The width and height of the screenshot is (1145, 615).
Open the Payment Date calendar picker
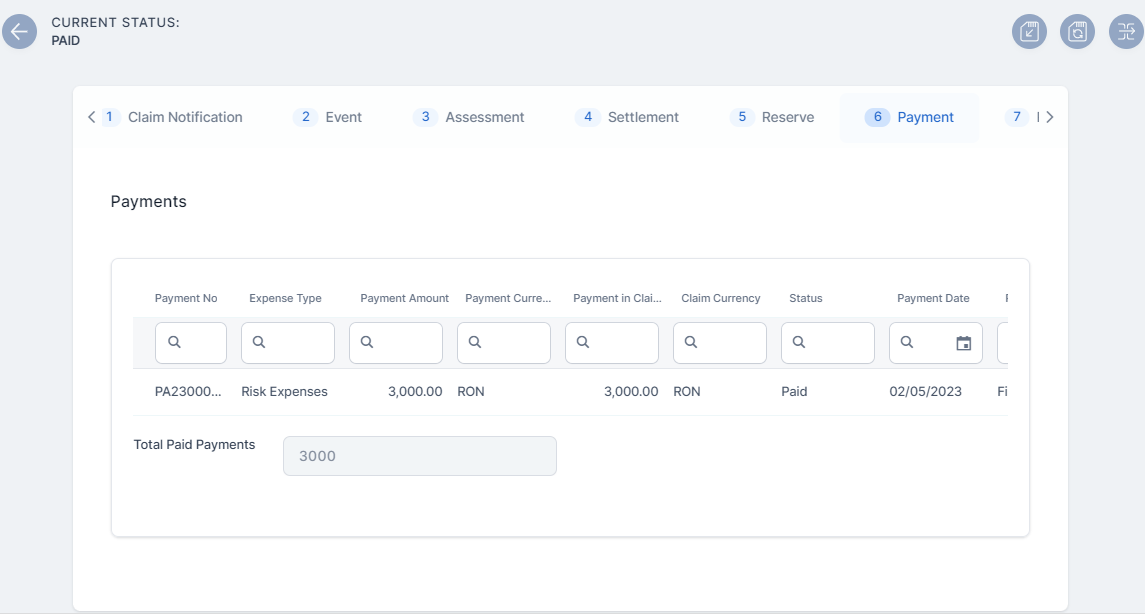click(x=963, y=343)
